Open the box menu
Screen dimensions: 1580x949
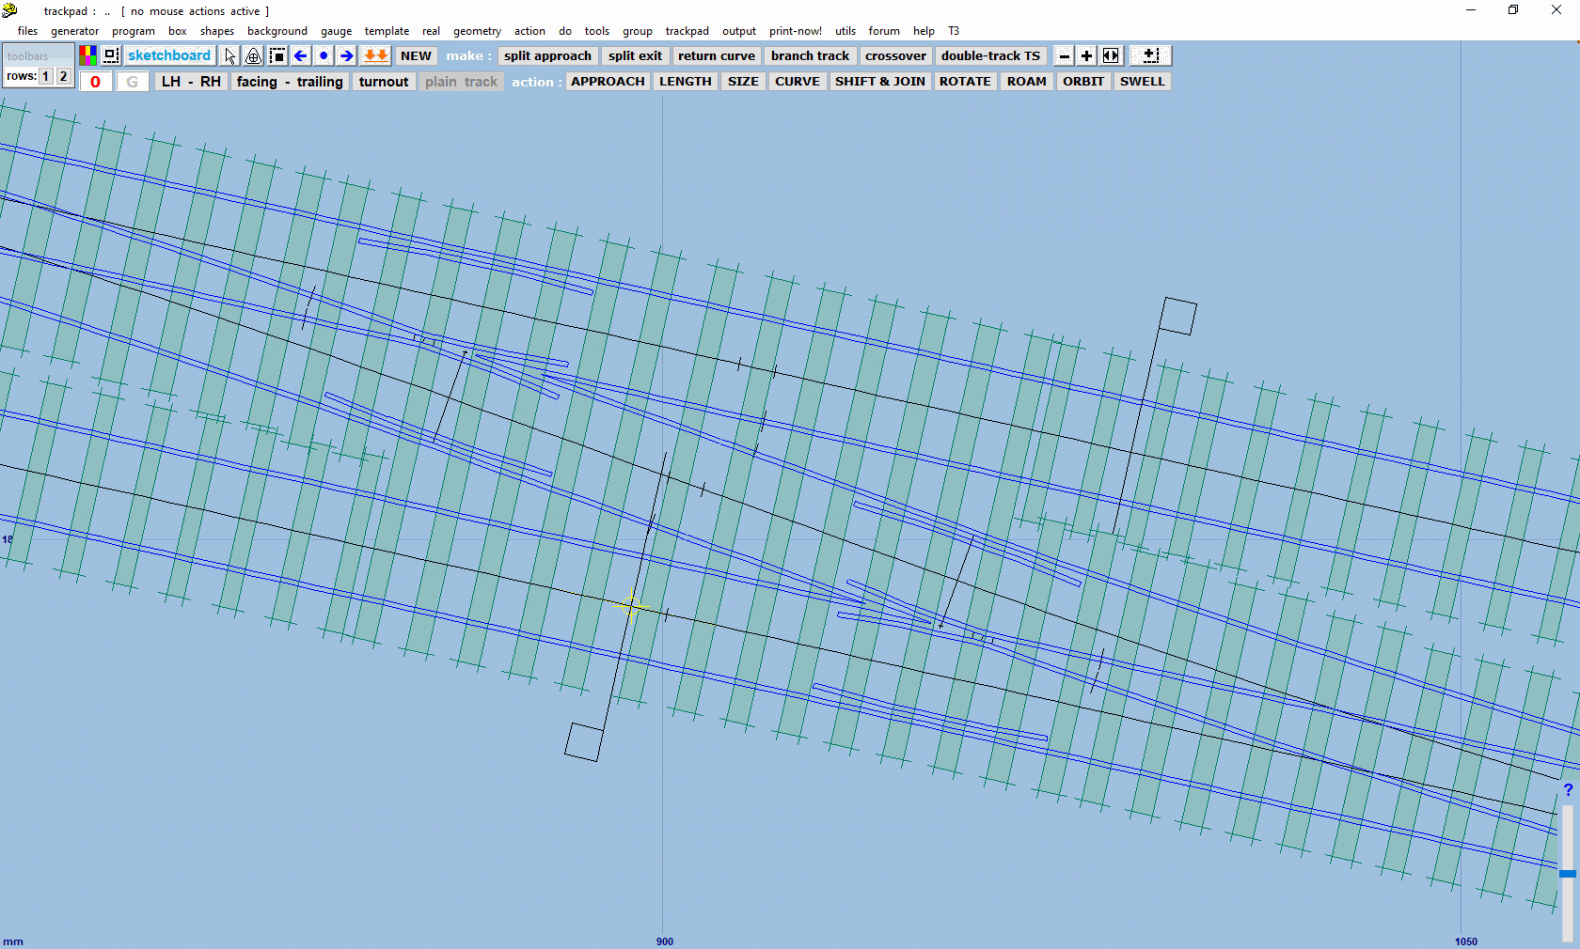click(177, 31)
